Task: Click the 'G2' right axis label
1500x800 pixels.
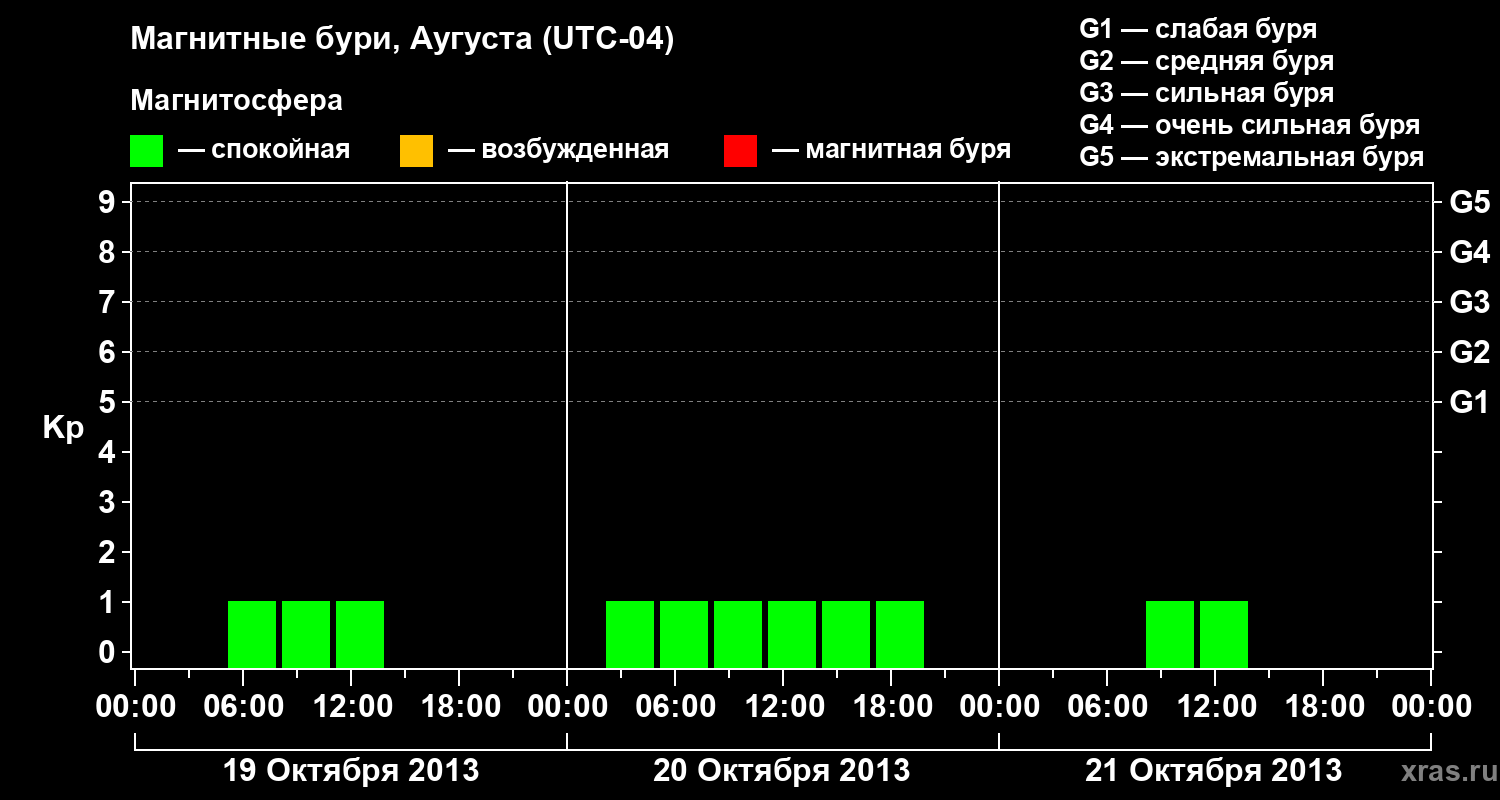Action: [1469, 352]
